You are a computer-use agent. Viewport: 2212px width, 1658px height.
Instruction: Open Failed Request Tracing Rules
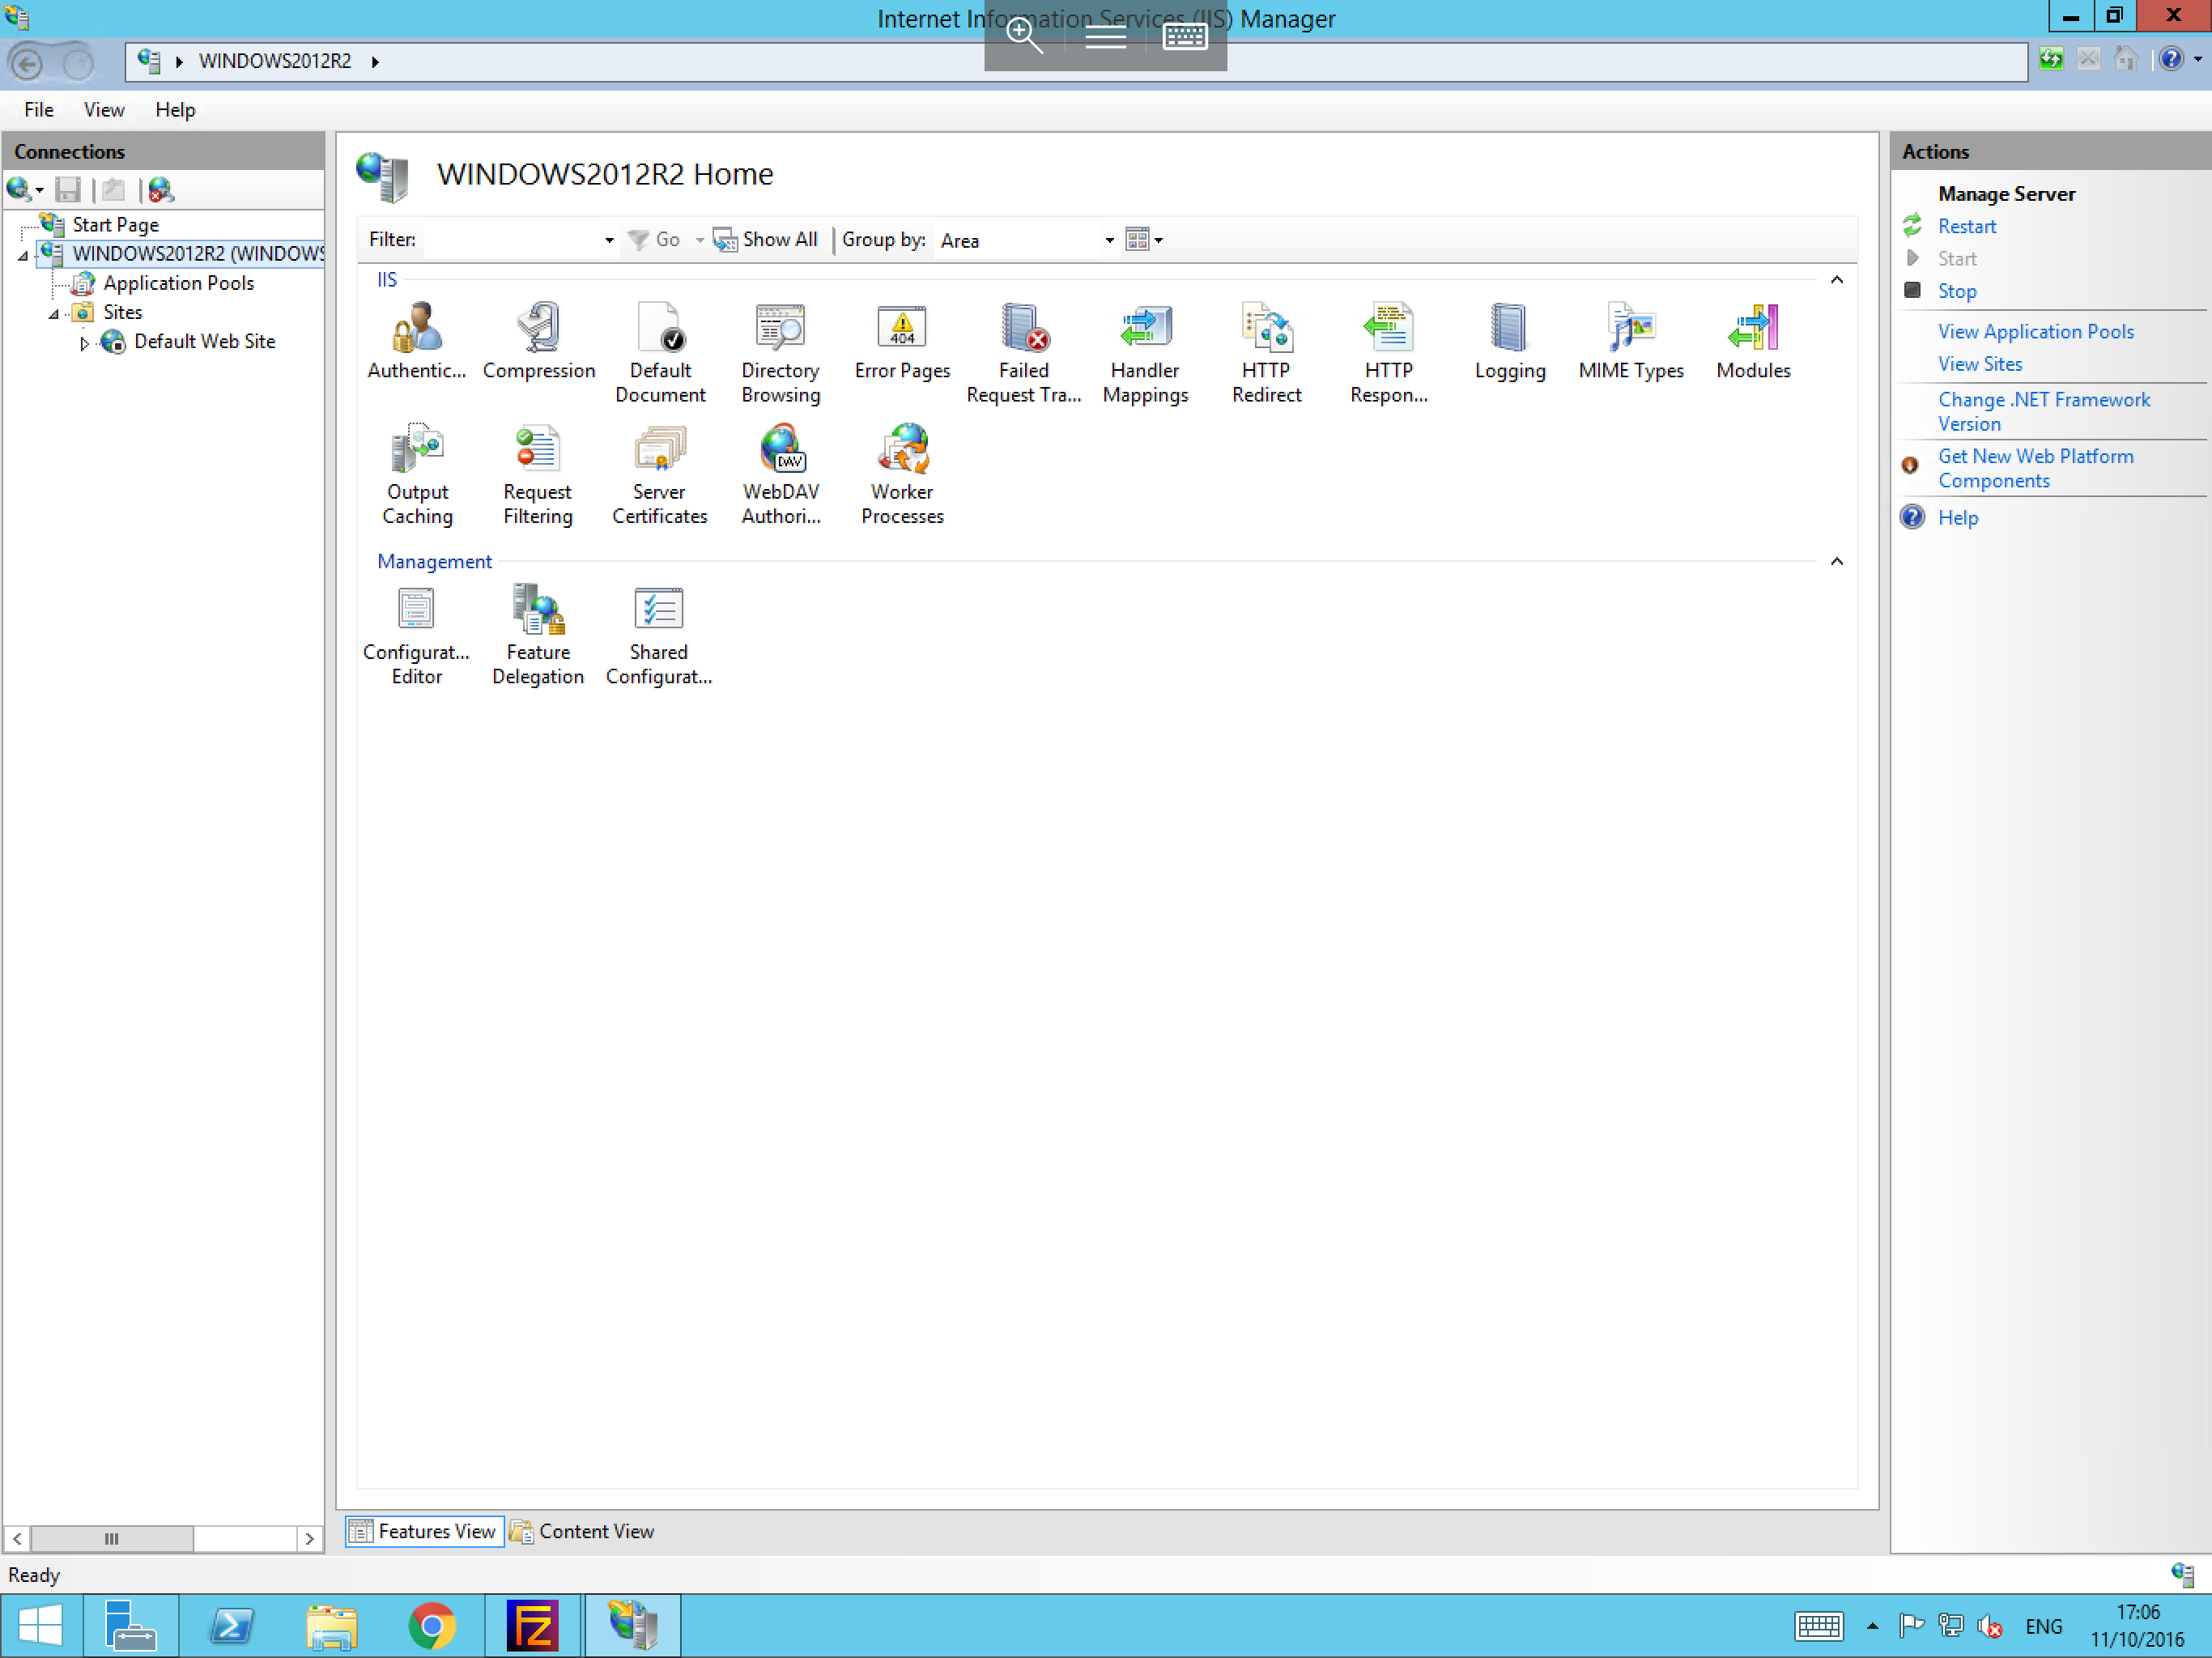click(x=1024, y=353)
